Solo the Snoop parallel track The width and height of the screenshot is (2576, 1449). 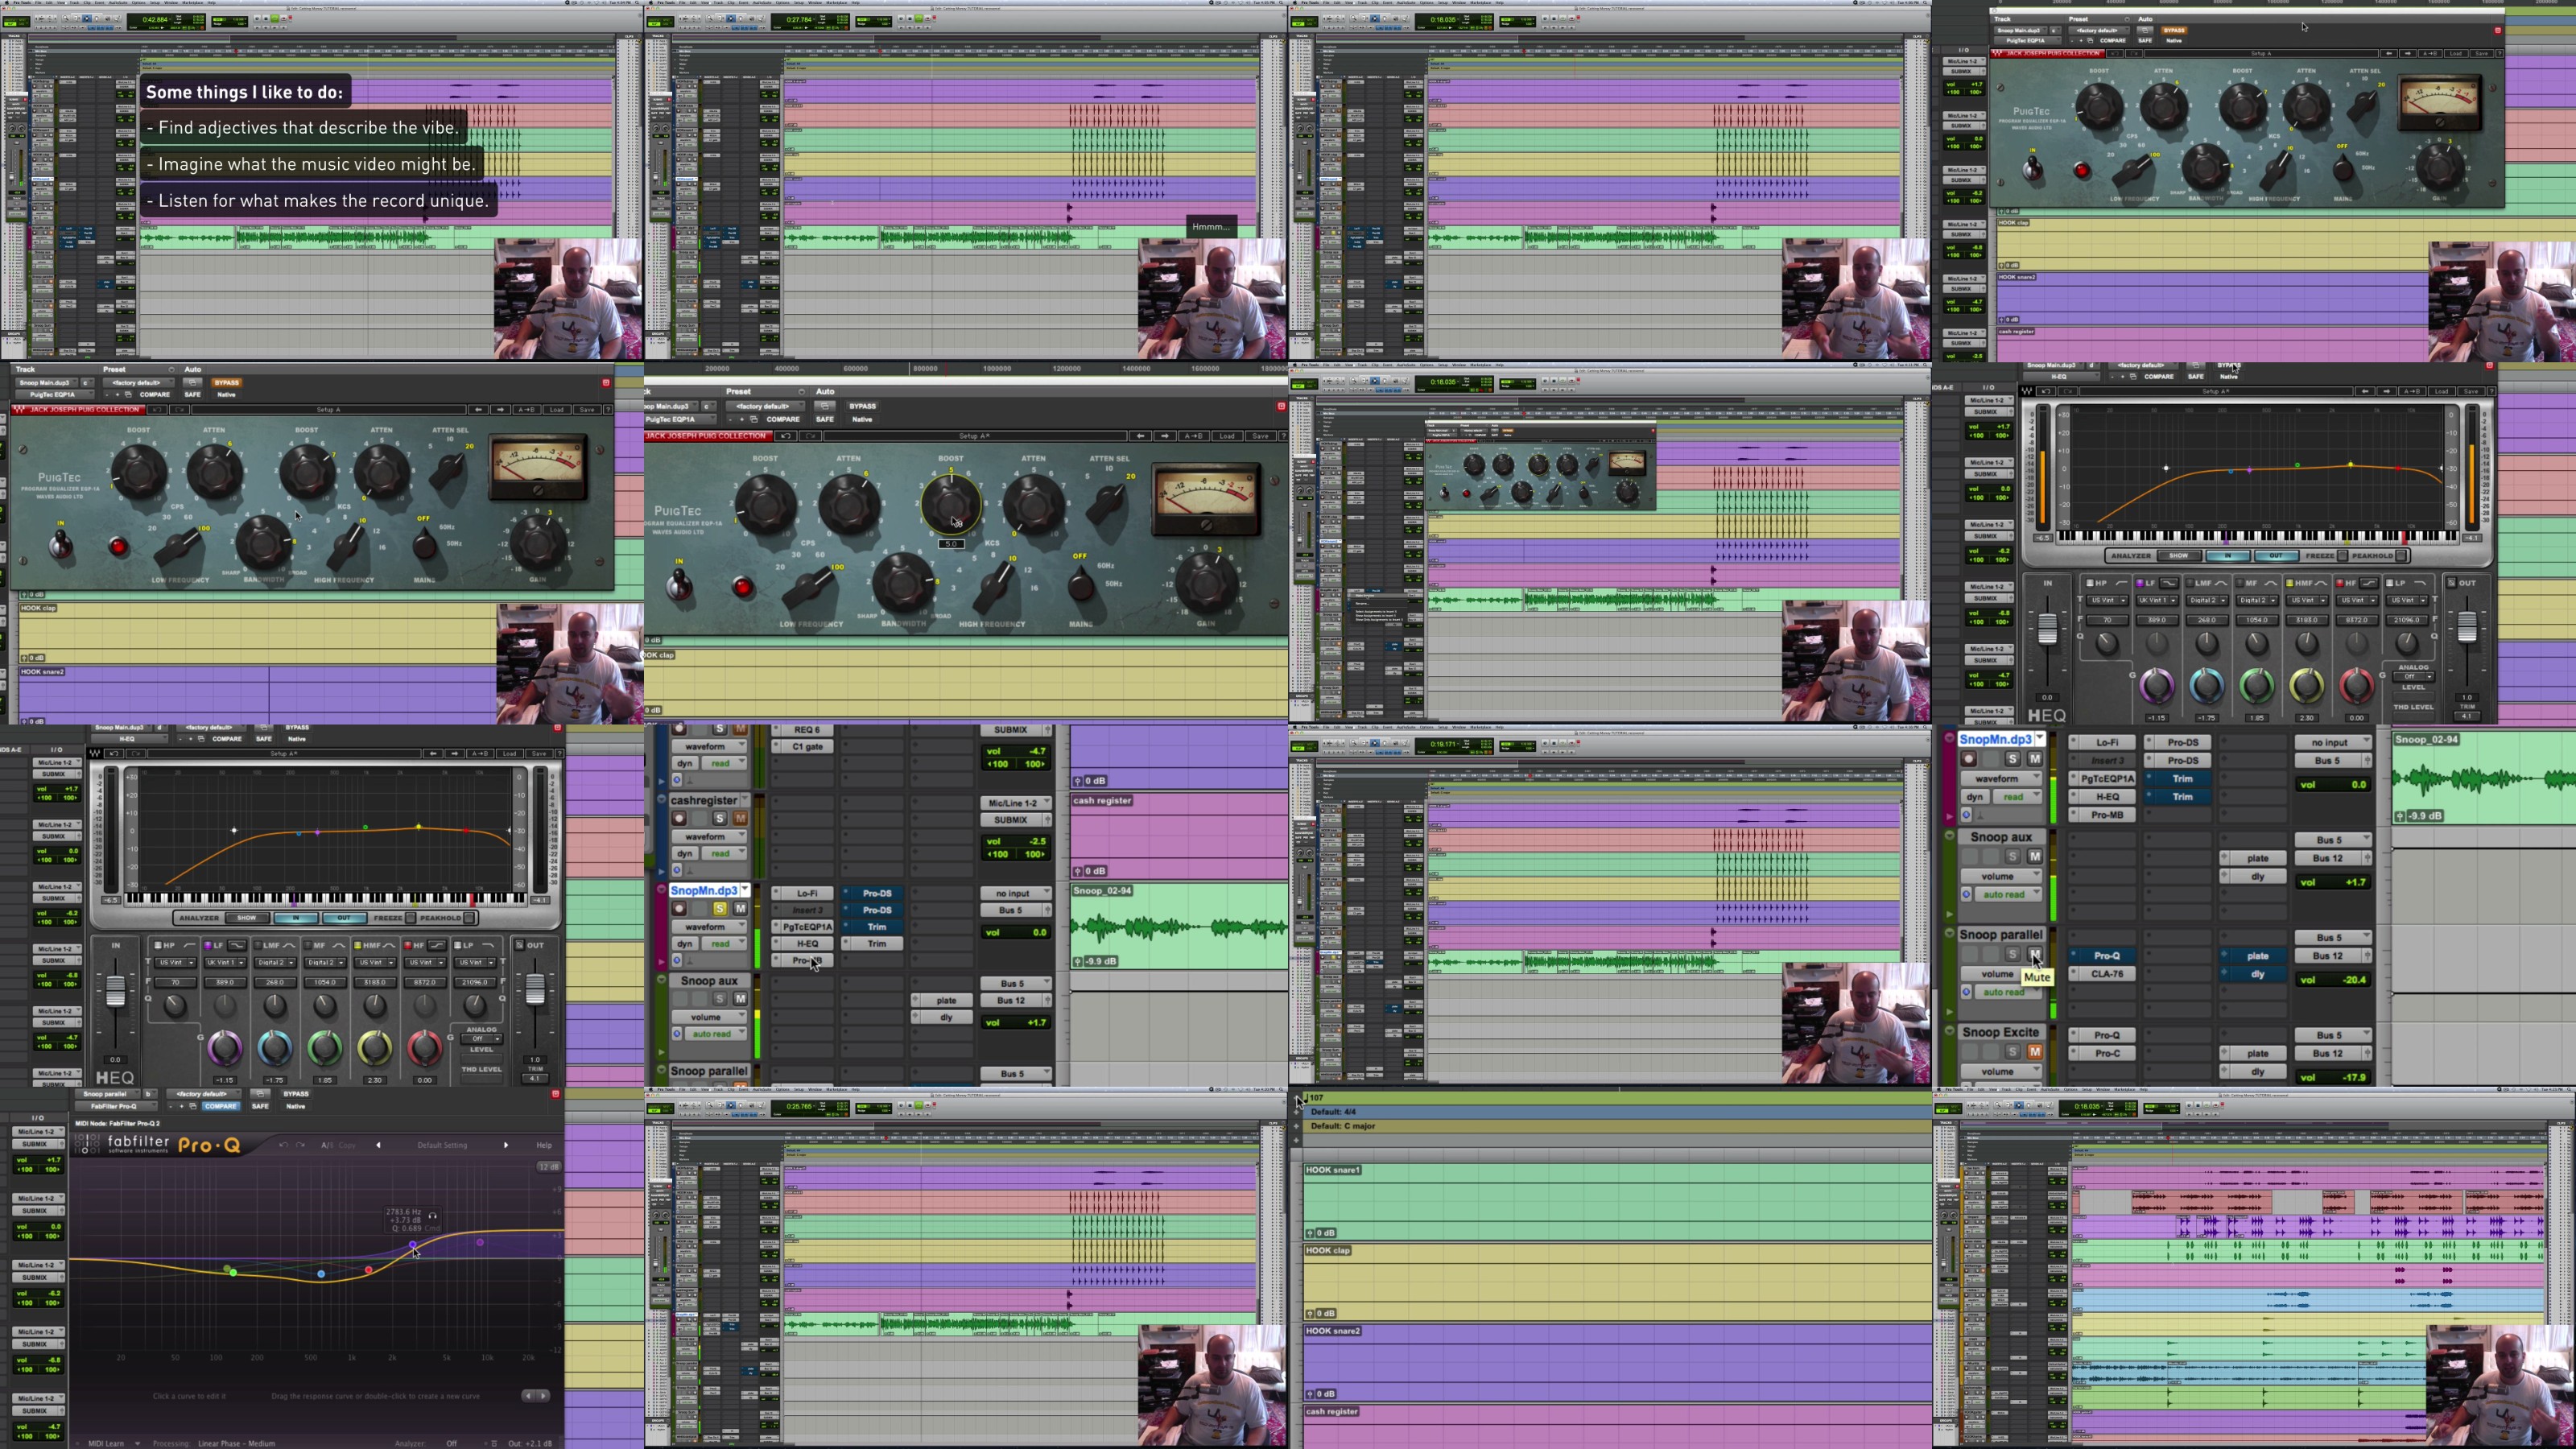(2013, 954)
